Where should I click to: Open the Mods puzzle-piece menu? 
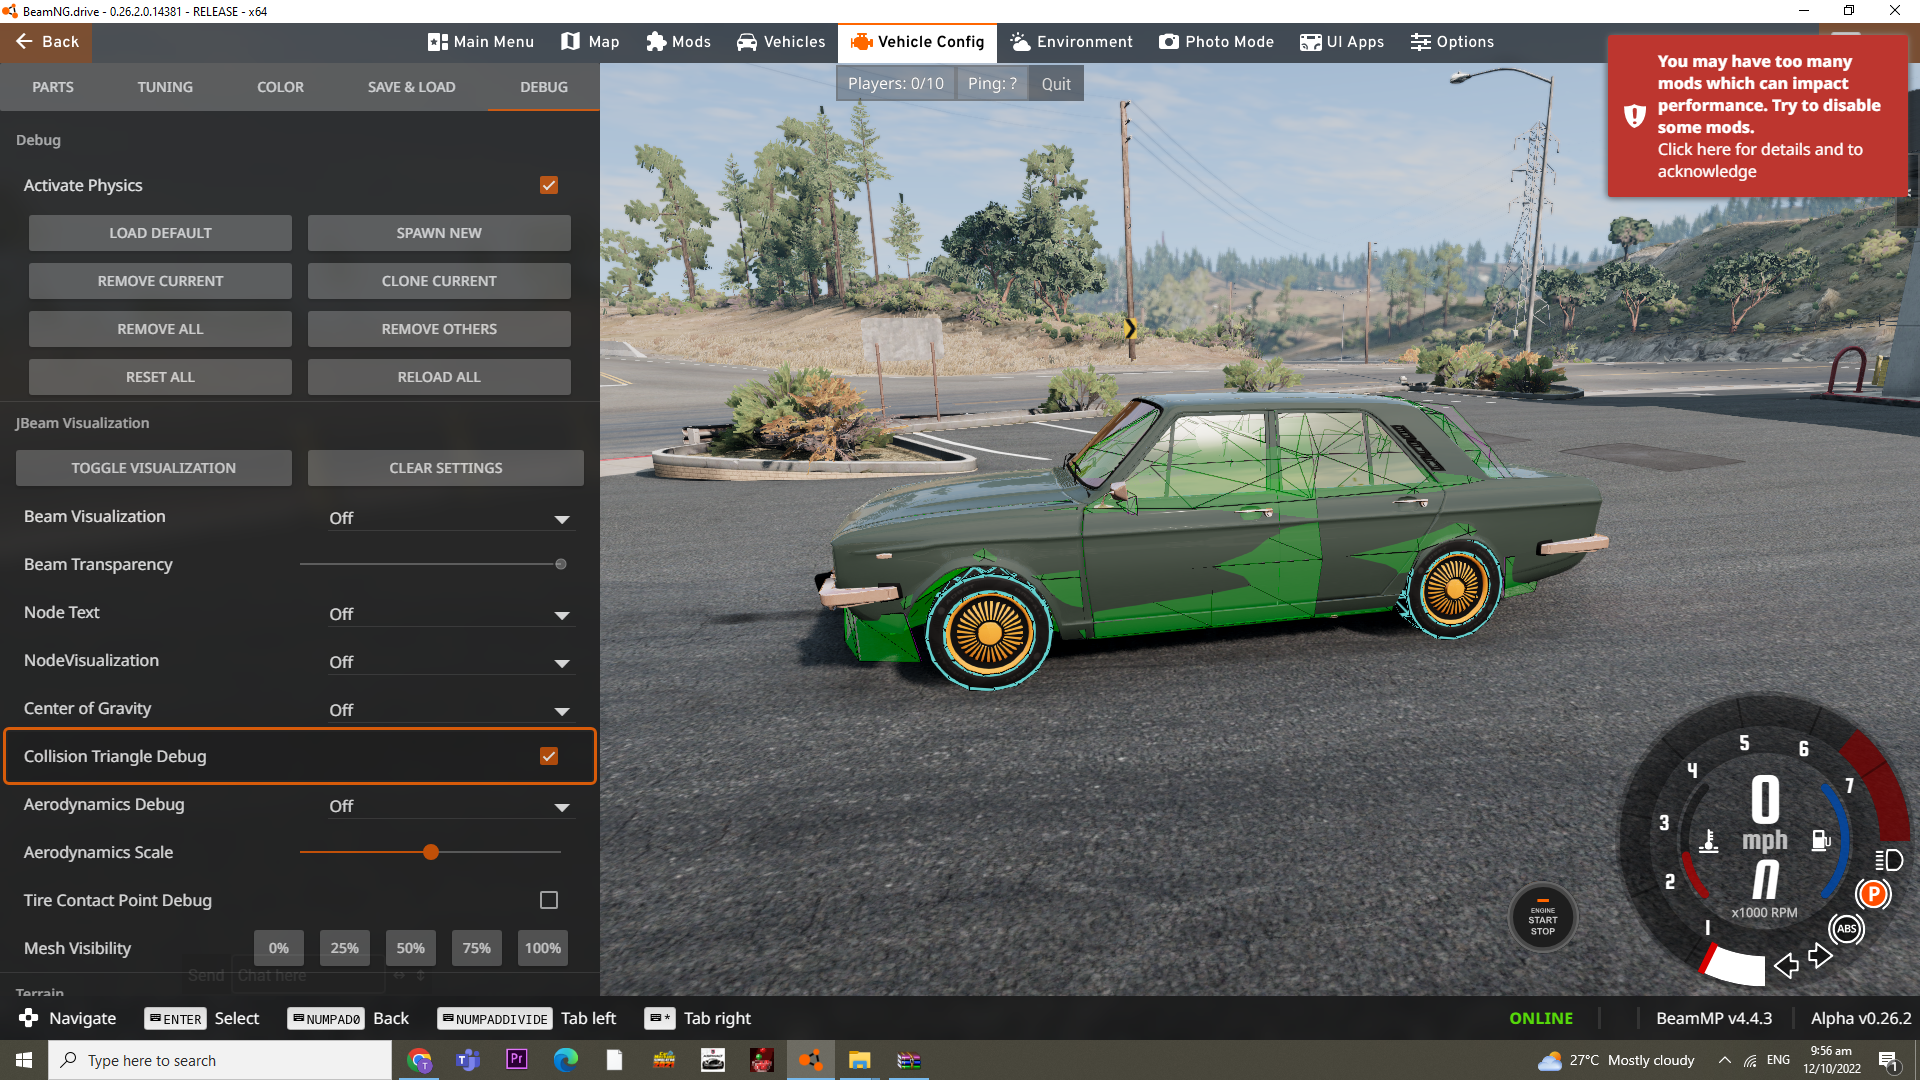click(678, 42)
